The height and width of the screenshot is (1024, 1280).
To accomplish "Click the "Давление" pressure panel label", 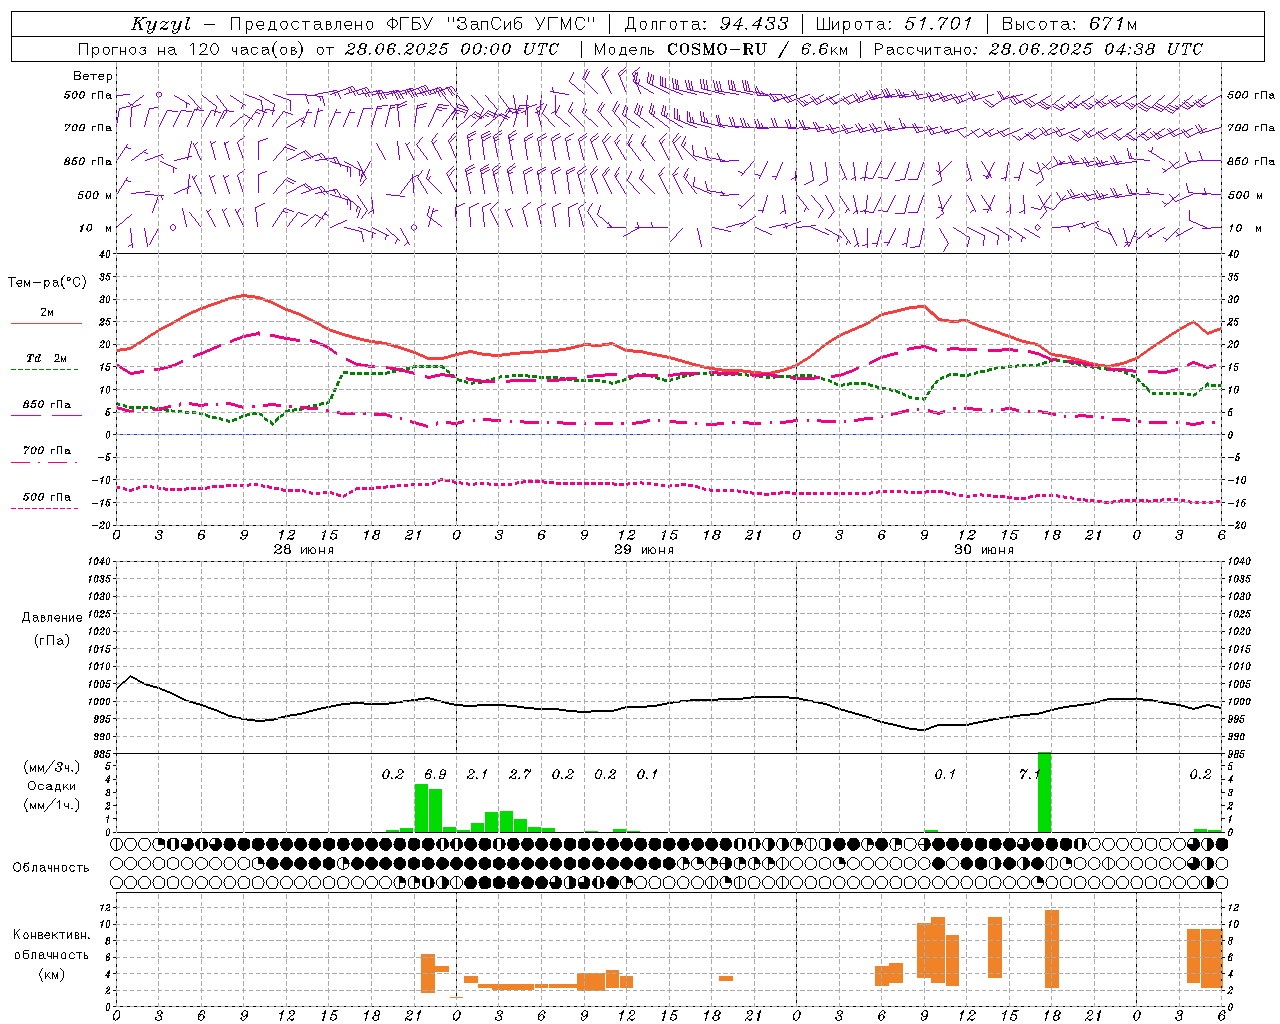I will click(52, 618).
